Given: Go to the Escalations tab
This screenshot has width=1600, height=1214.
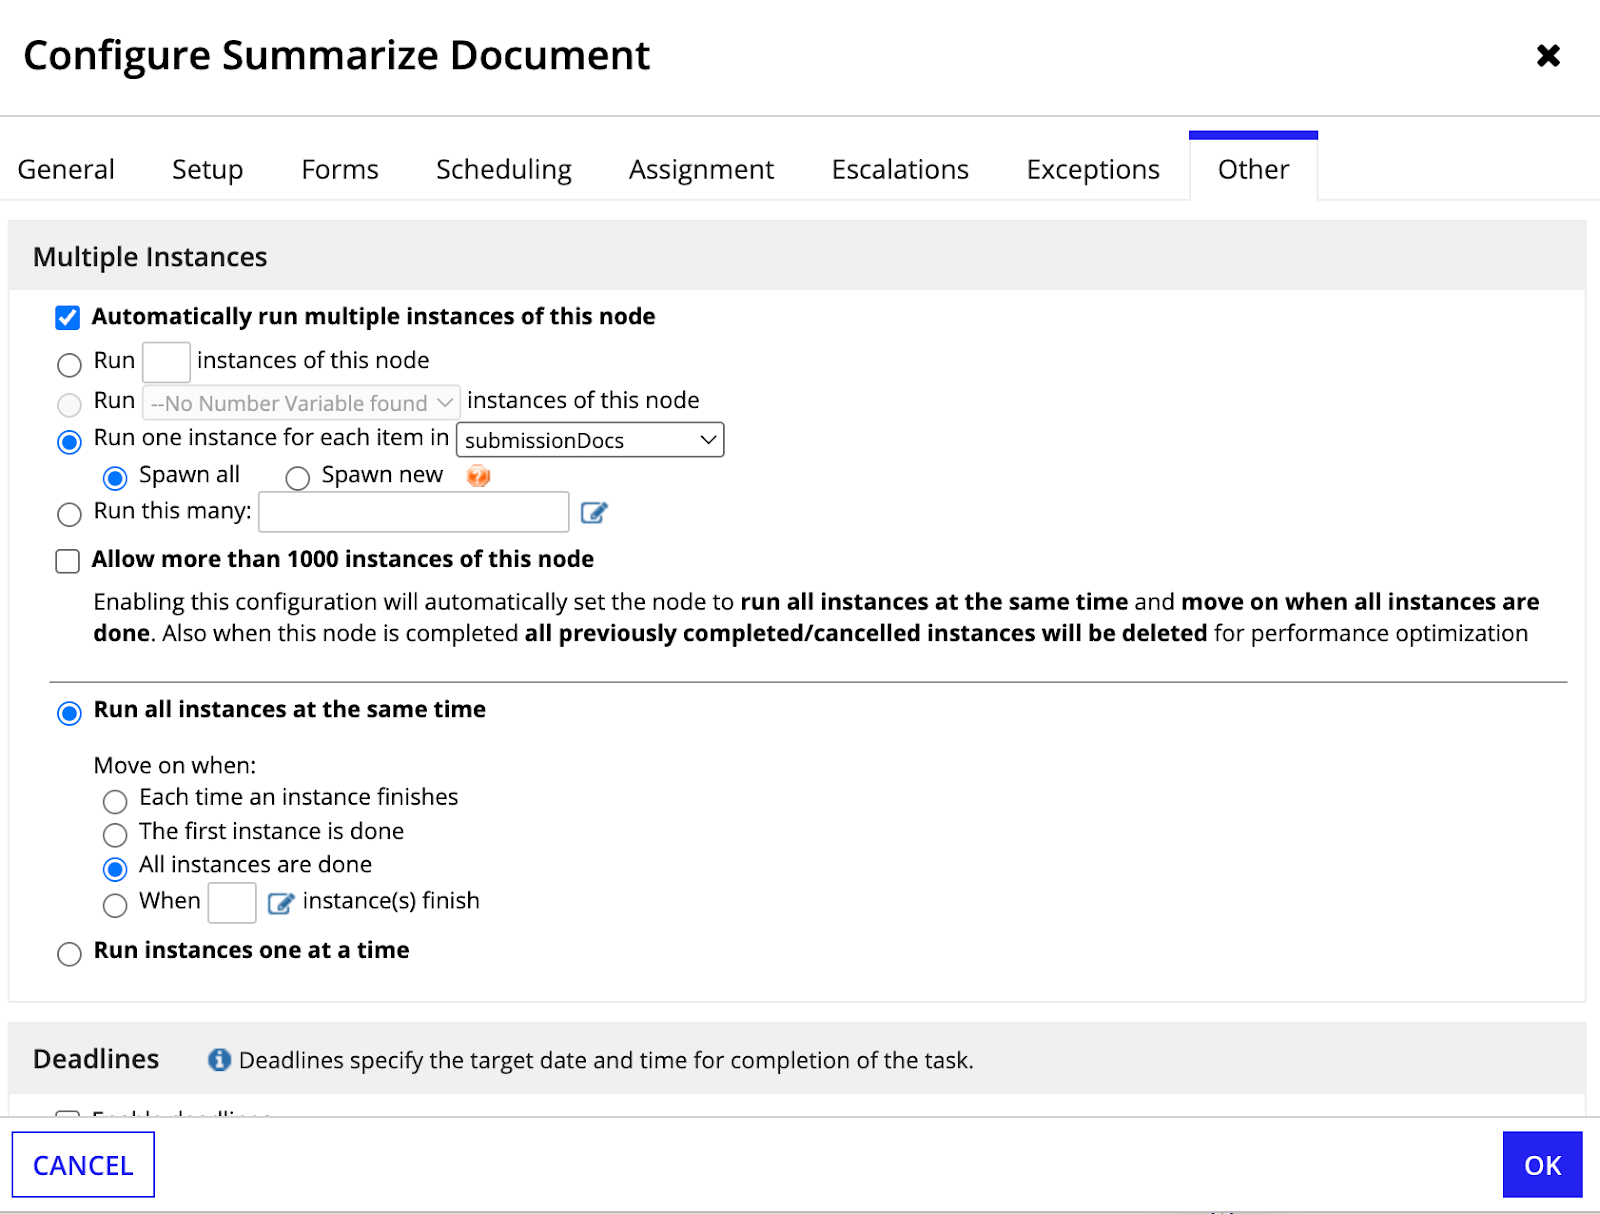Looking at the screenshot, I should coord(900,169).
